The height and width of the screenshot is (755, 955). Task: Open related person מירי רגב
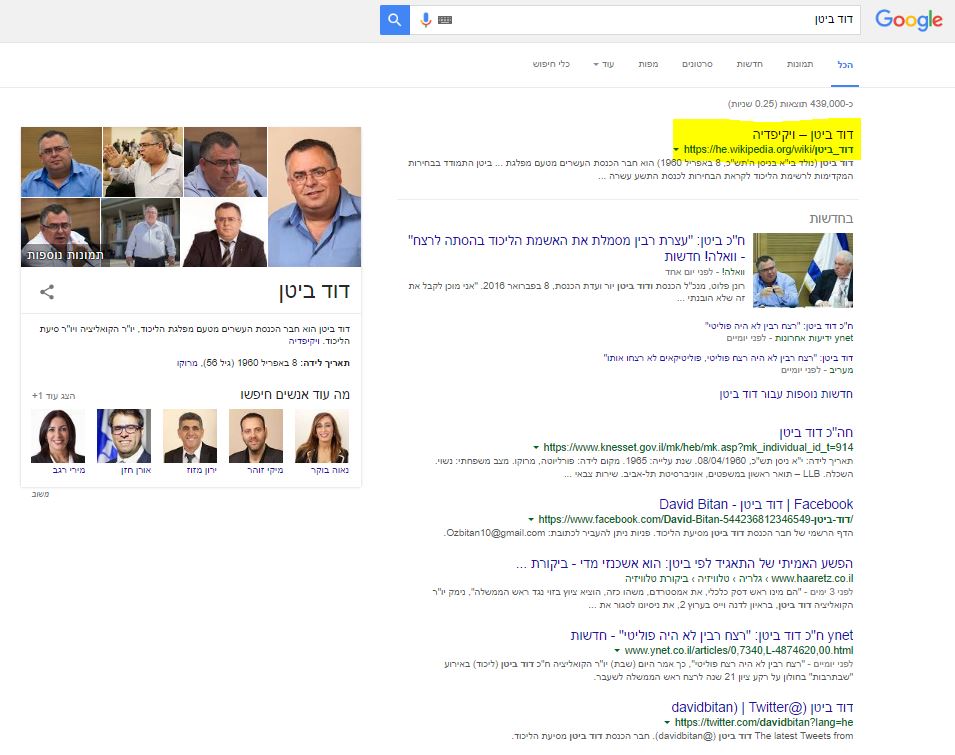(x=58, y=441)
